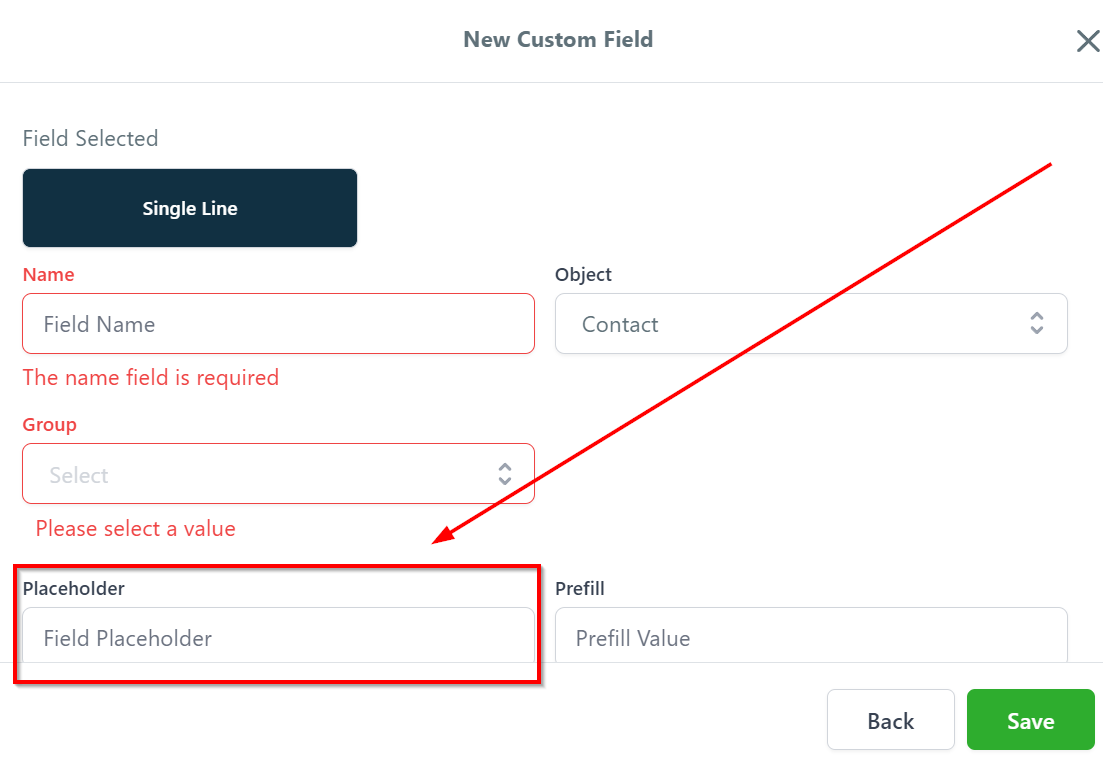Click the 'Please select a value' error
Image resolution: width=1103 pixels, height=771 pixels.
tap(136, 528)
